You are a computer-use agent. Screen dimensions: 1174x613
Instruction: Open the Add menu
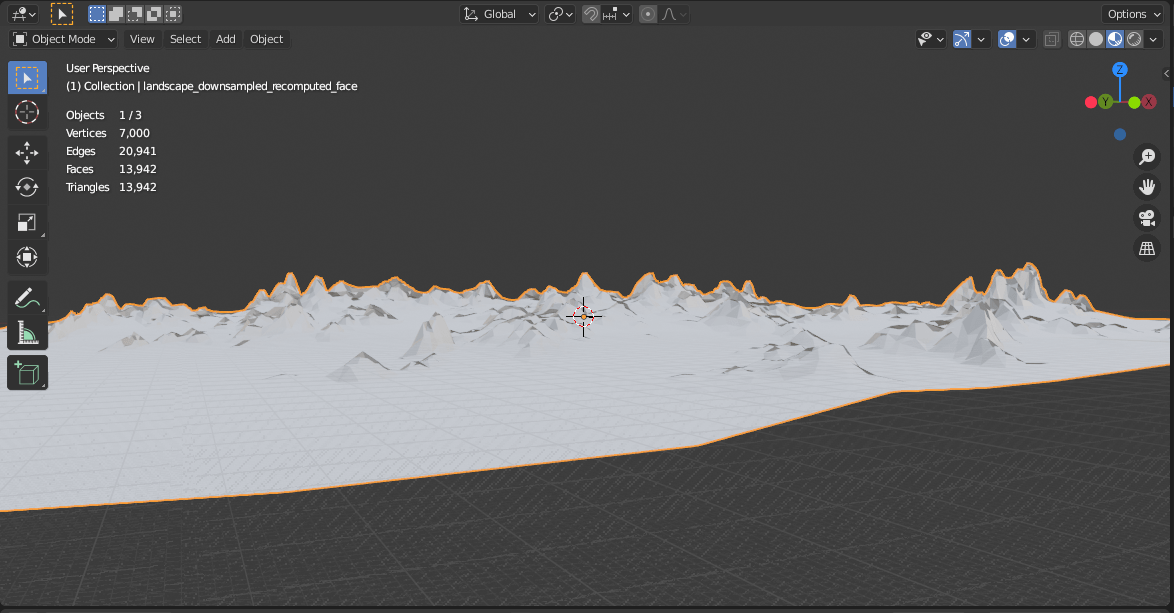(x=225, y=39)
